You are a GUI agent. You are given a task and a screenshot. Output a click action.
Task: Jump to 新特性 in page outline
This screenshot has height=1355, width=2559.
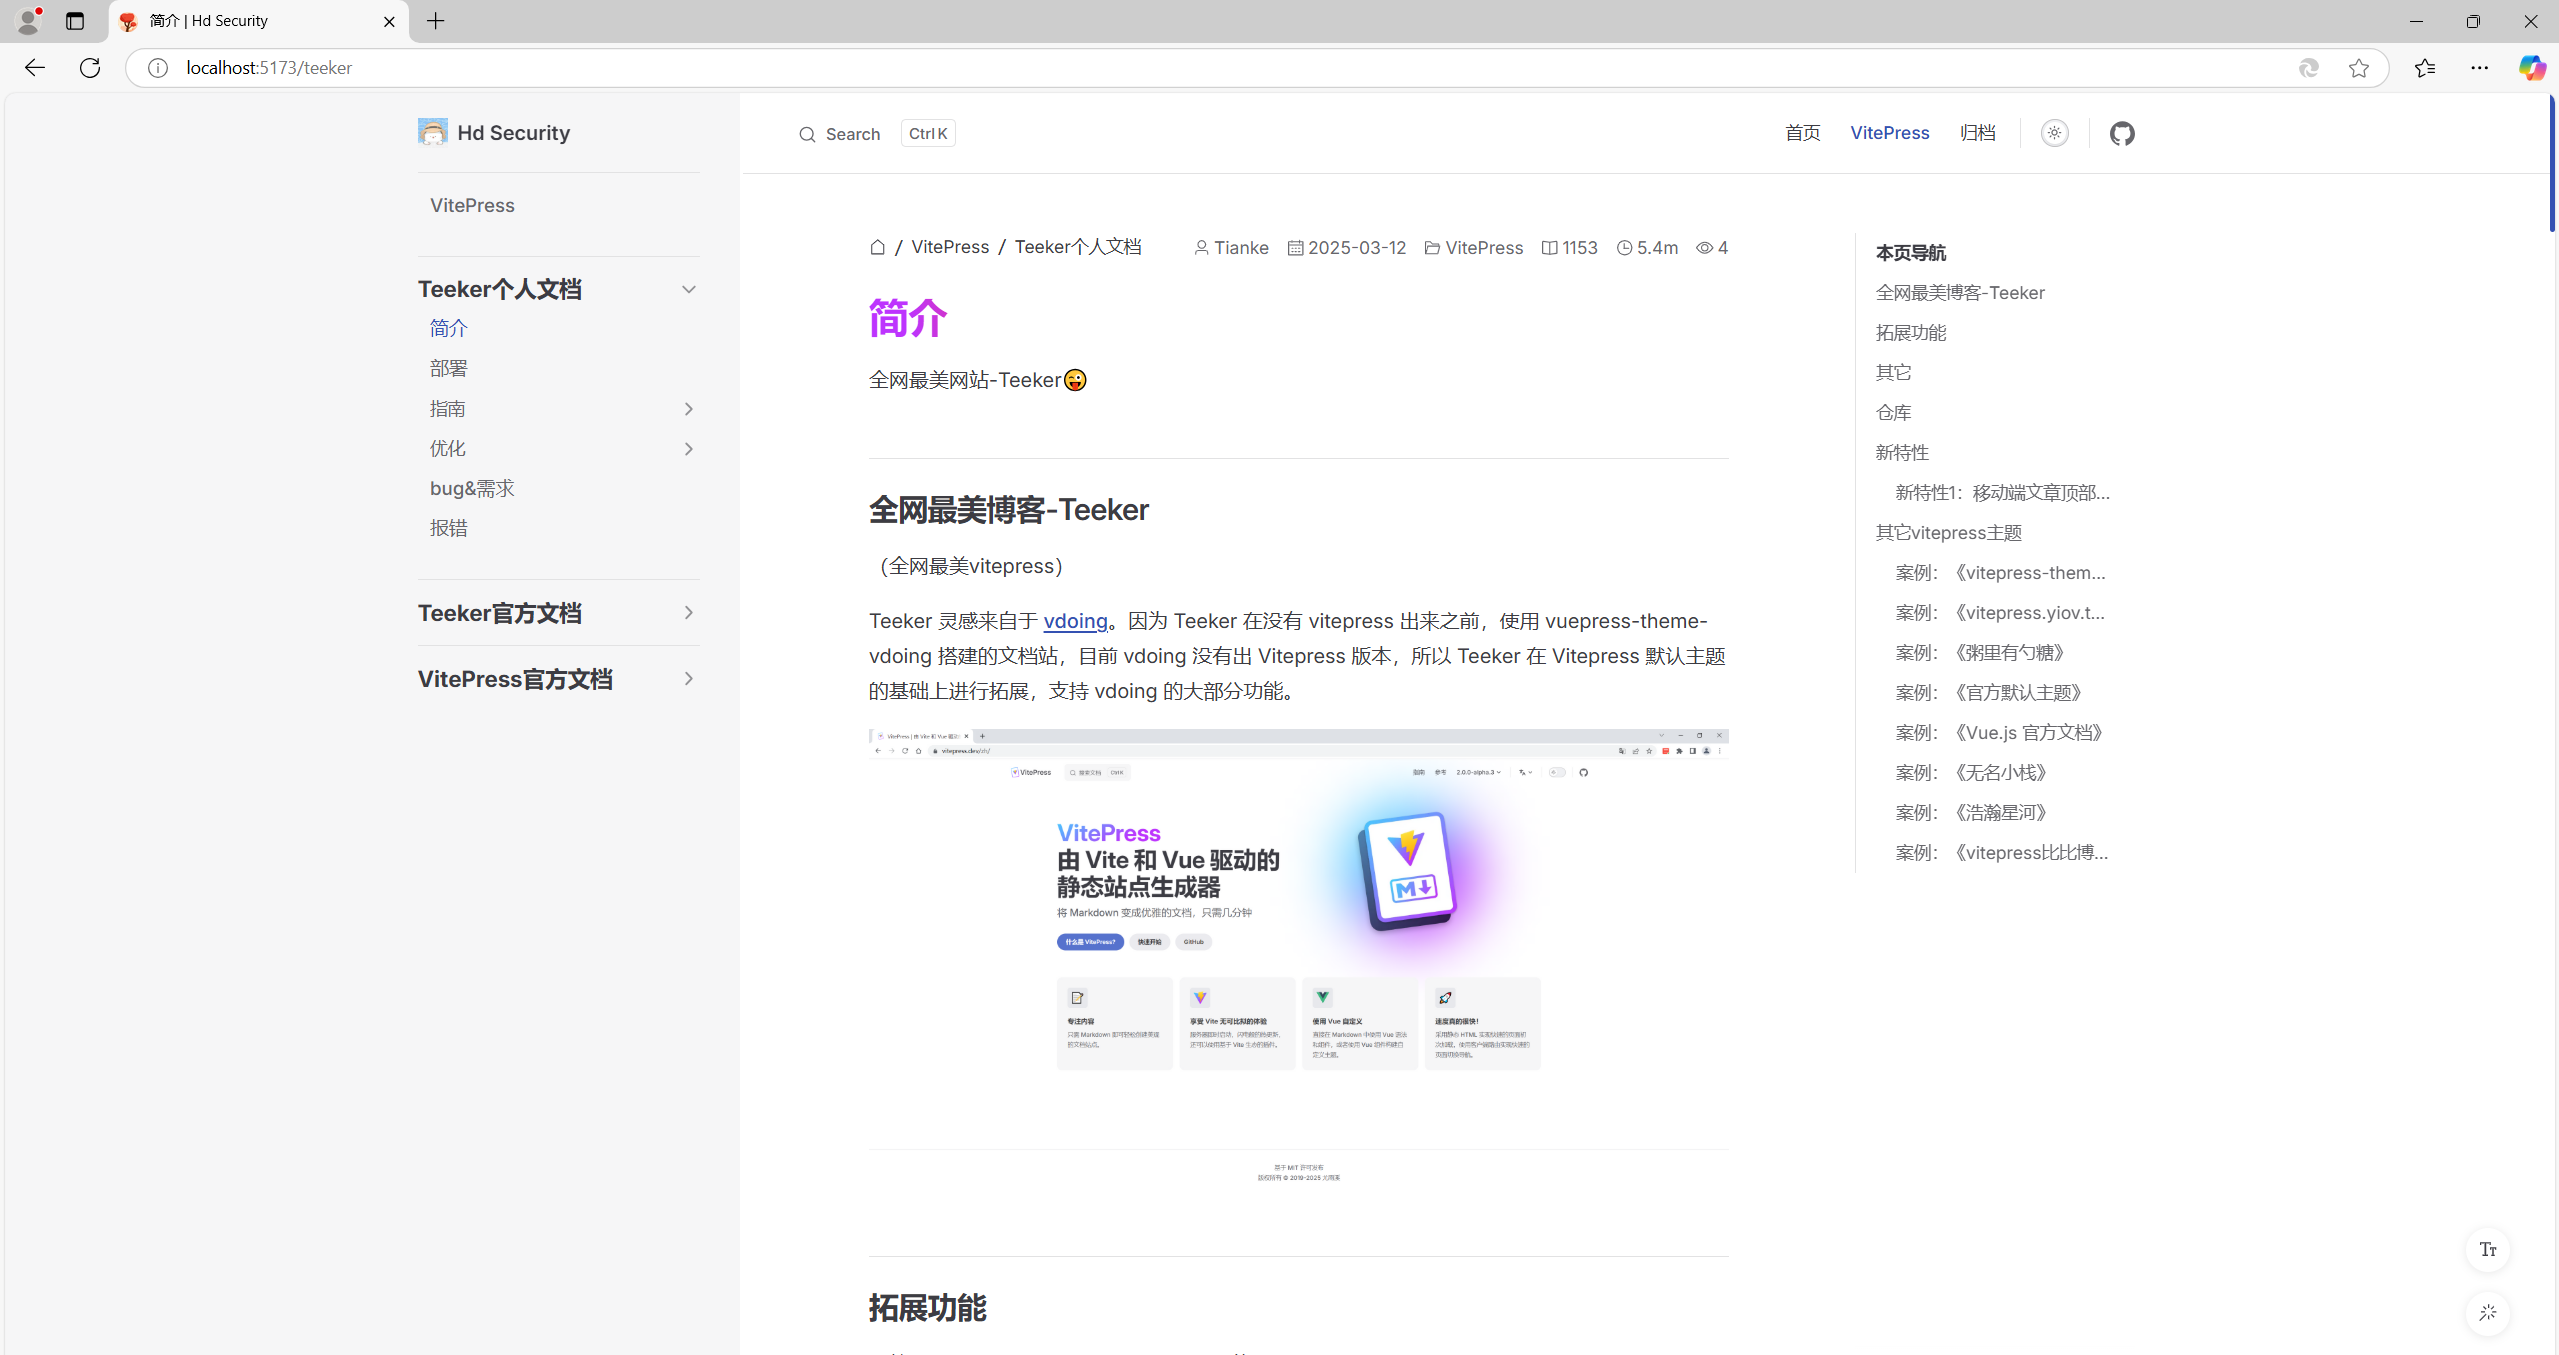[1901, 452]
